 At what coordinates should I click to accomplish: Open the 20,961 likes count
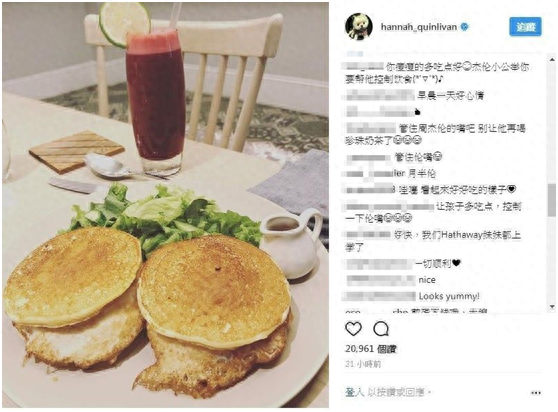370,349
